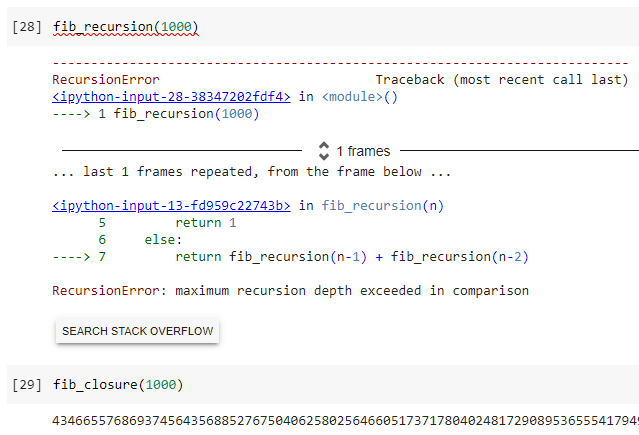Click the up-down chevron beside "1 frames"
Screen dimensions: 639x435
coord(323,151)
